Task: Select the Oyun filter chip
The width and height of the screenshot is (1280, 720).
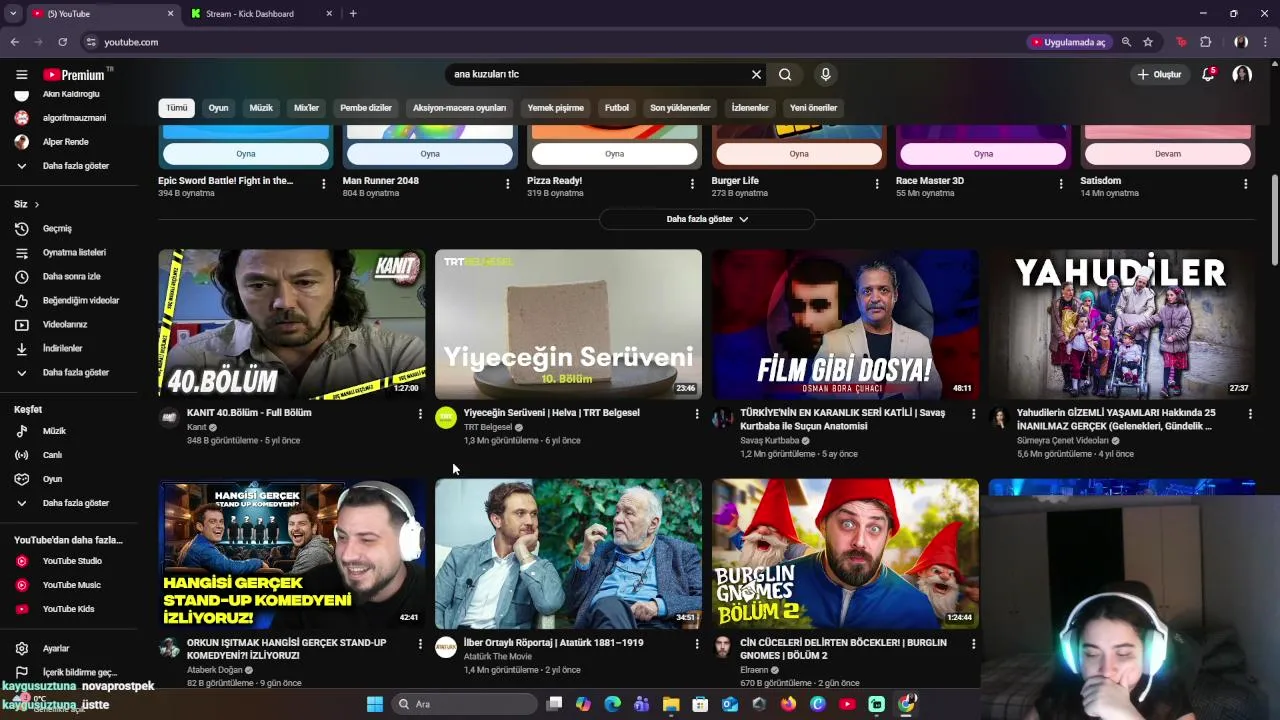Action: 218,108
